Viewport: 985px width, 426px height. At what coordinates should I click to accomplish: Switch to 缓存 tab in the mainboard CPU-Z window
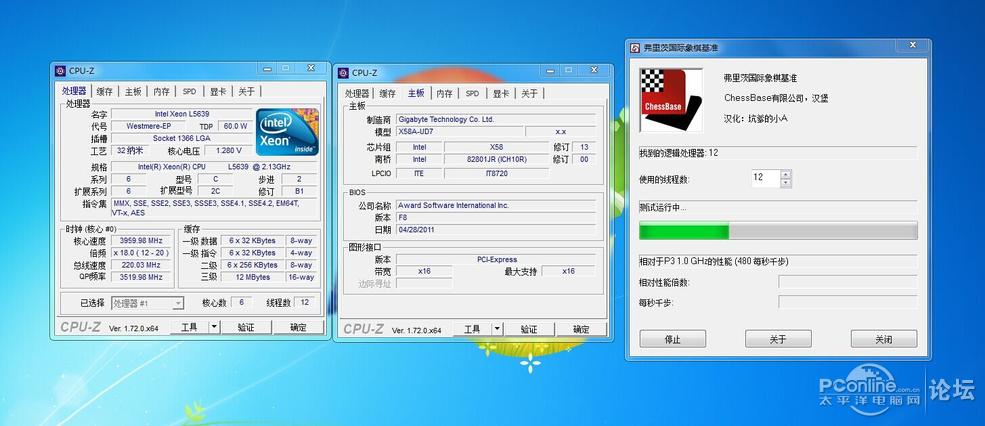388,93
